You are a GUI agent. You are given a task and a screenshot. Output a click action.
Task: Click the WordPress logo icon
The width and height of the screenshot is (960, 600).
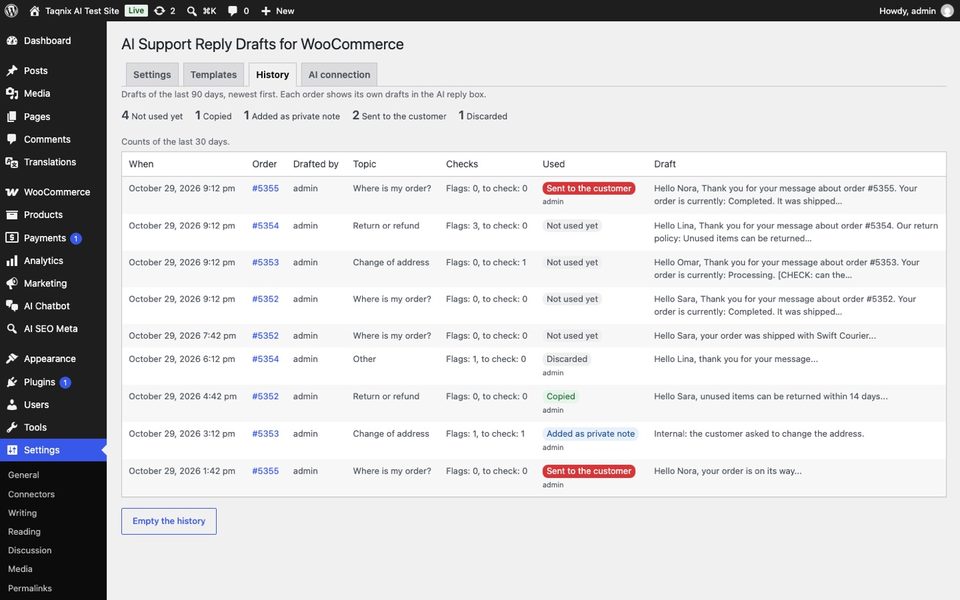(x=11, y=10)
